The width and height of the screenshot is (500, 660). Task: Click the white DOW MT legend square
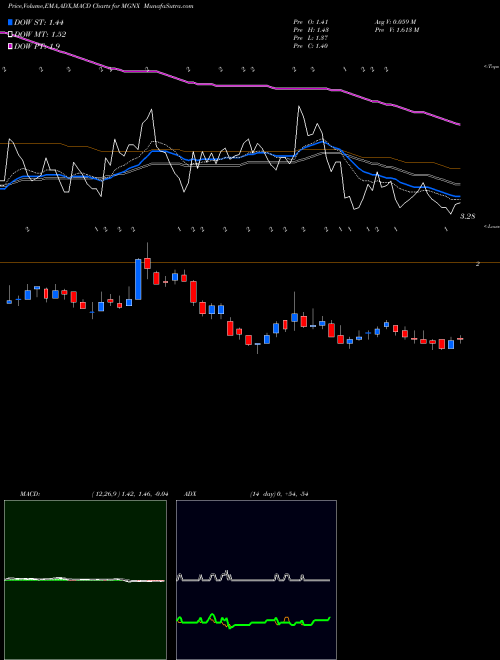[11, 34]
